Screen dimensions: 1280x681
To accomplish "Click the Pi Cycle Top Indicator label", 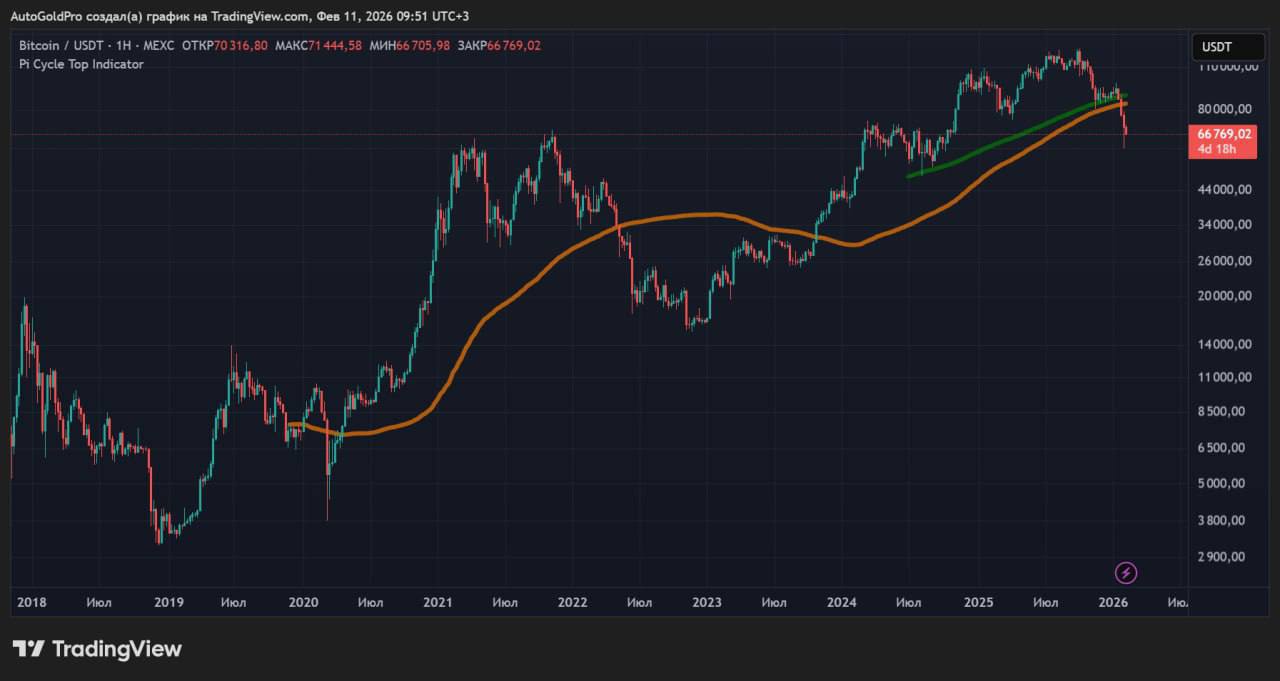I will [81, 64].
